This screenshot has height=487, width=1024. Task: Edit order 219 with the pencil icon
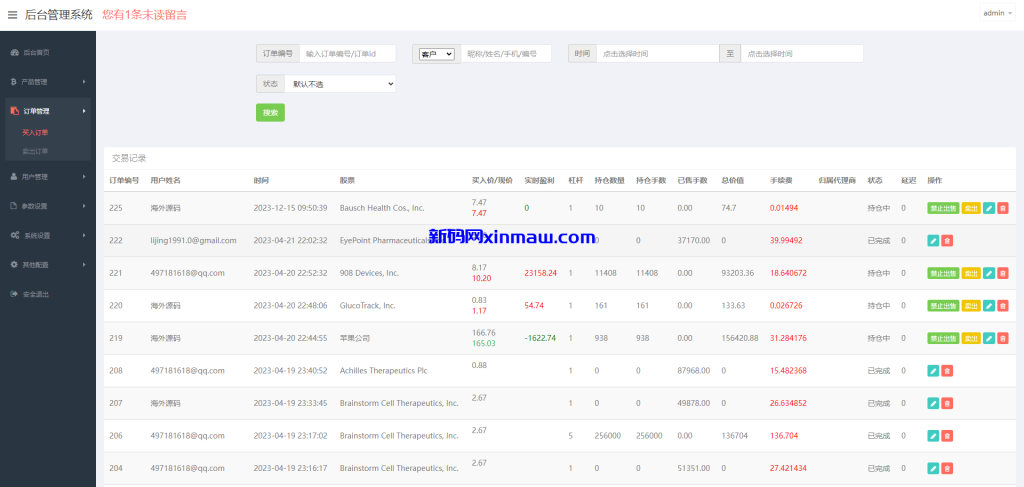pyautogui.click(x=989, y=338)
